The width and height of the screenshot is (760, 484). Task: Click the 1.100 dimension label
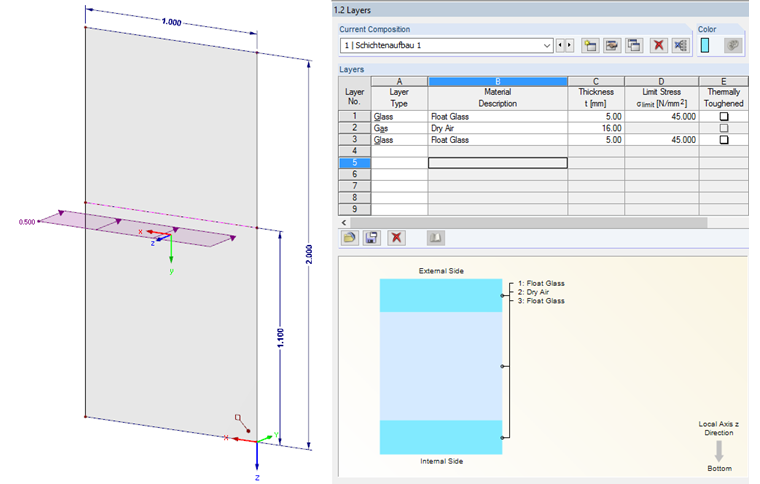pos(280,338)
